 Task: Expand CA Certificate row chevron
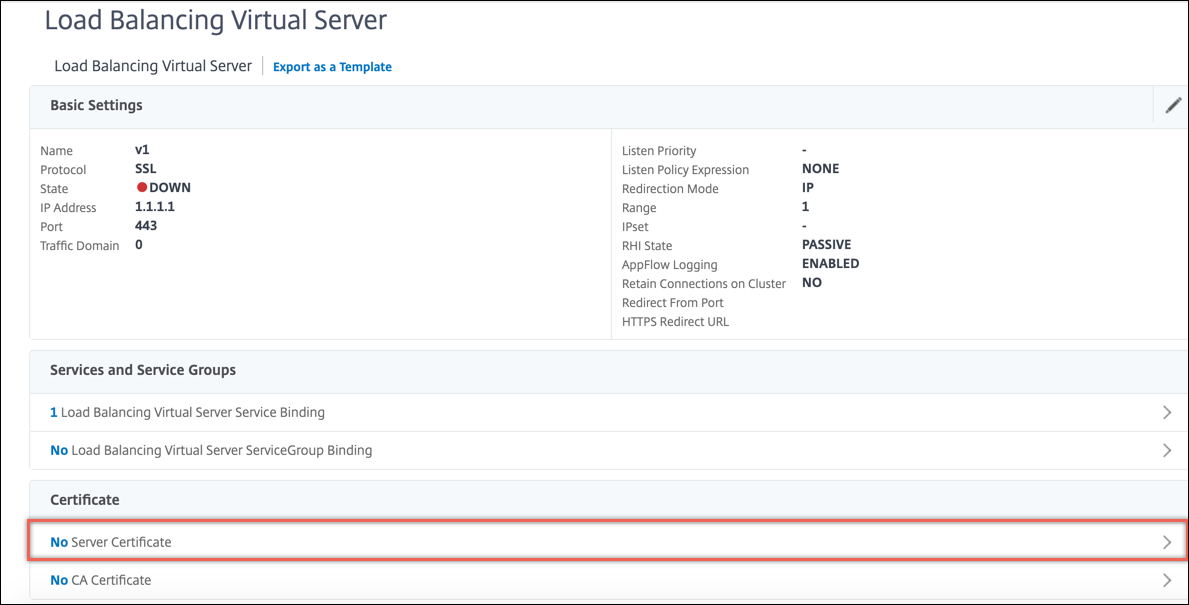click(x=1167, y=580)
